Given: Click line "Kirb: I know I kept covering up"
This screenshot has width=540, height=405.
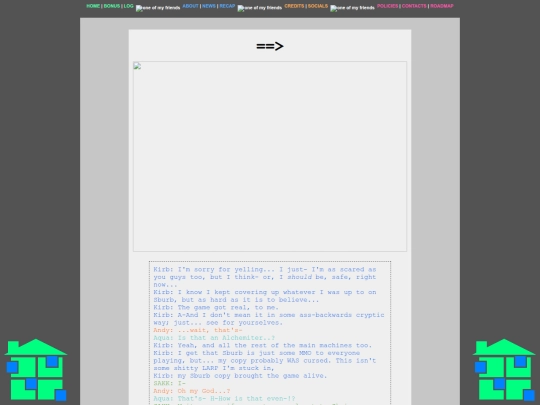Looking at the screenshot, I should coord(265,296).
